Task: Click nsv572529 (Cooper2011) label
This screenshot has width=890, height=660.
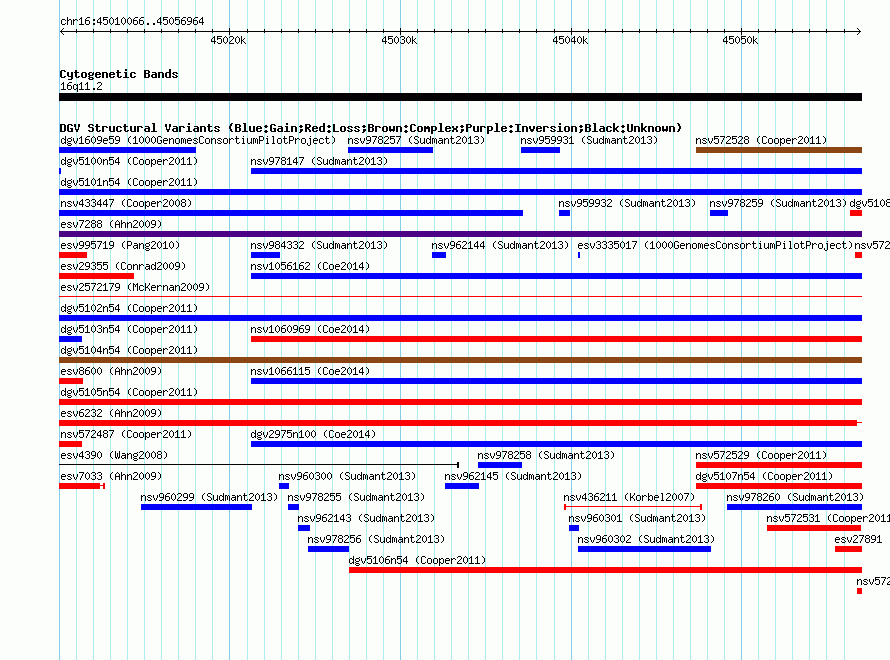Action: tap(761, 455)
